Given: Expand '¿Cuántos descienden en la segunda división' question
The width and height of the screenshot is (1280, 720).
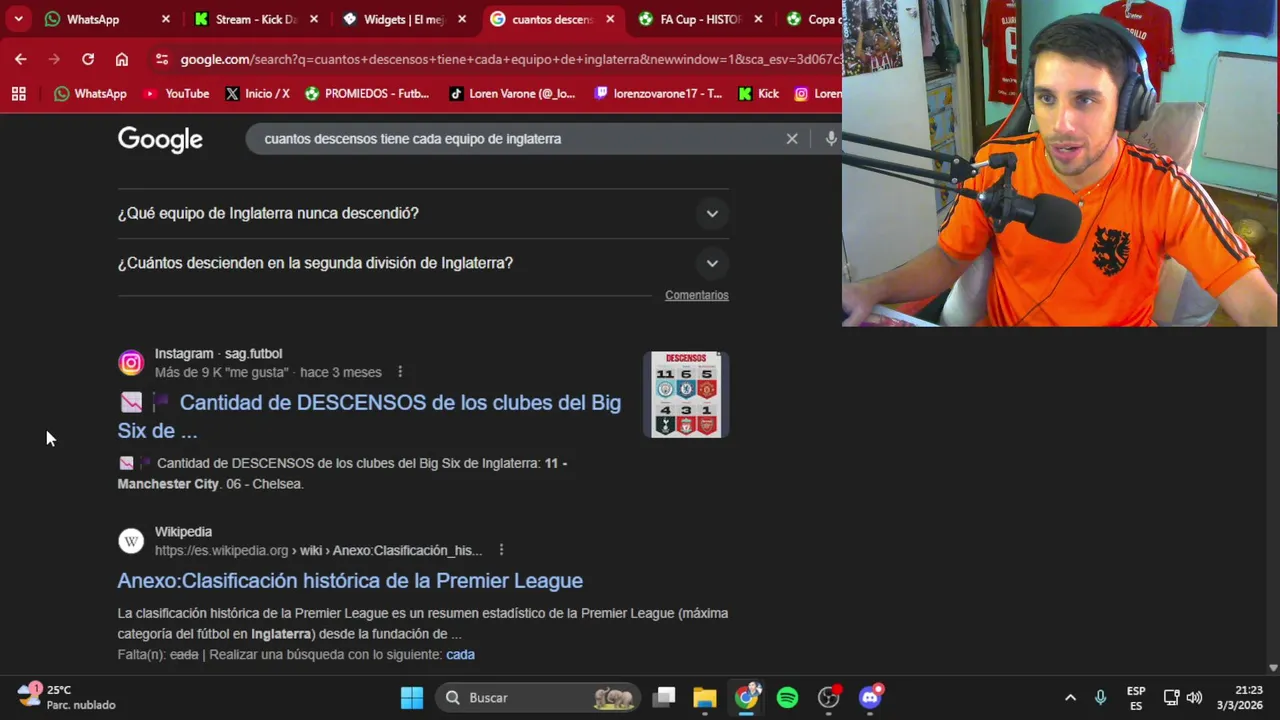Looking at the screenshot, I should pyautogui.click(x=423, y=263).
